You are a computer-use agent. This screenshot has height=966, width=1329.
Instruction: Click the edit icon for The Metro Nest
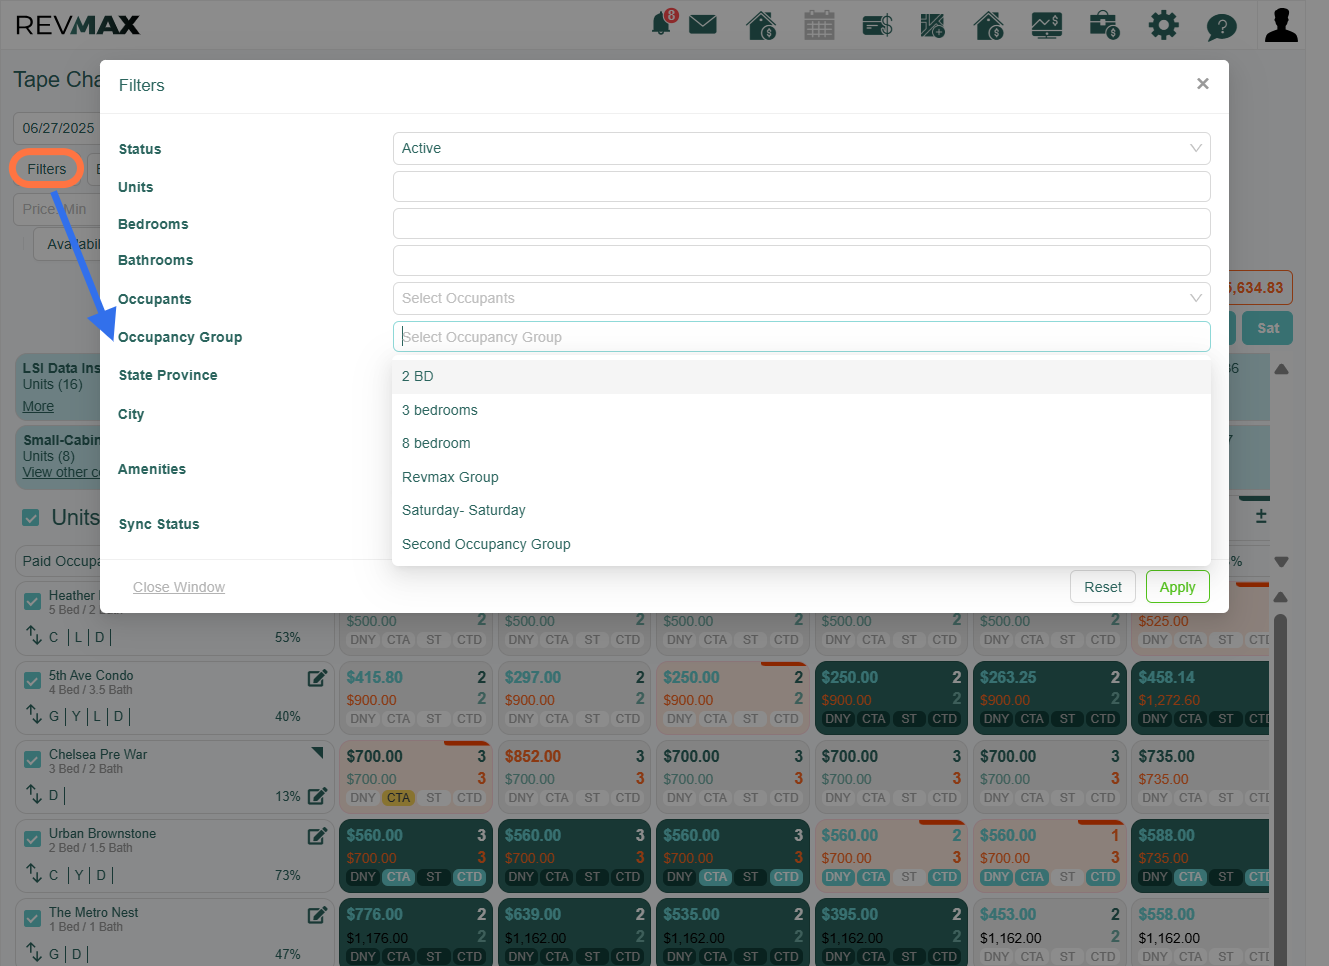tap(317, 915)
